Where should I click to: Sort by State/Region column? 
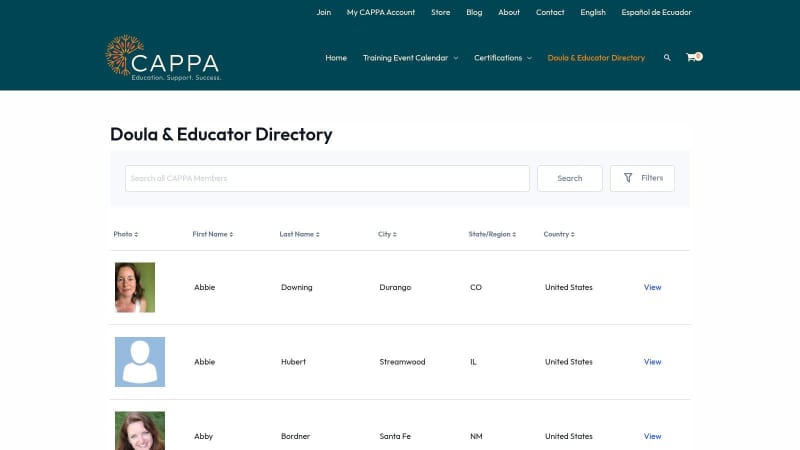492,234
